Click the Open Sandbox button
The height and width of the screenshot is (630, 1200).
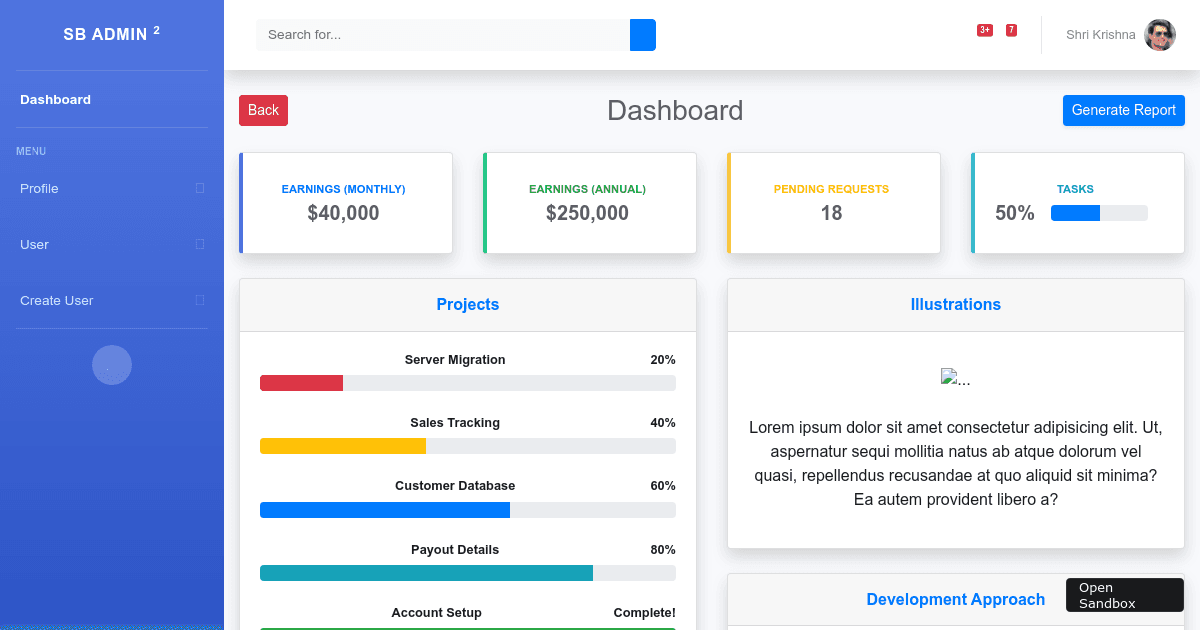point(1124,595)
